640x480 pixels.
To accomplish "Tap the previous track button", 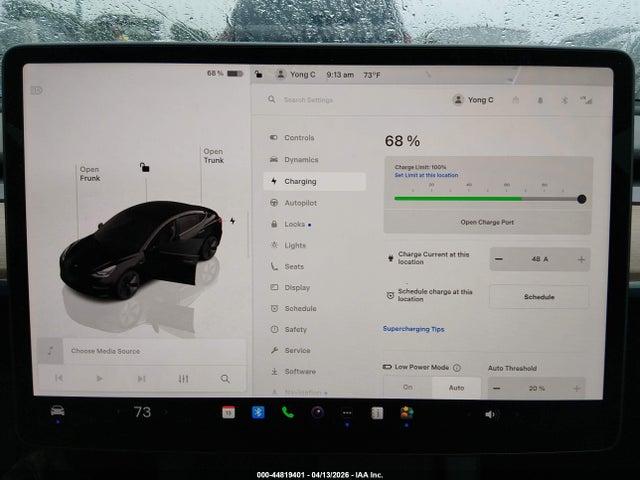I will (x=59, y=378).
